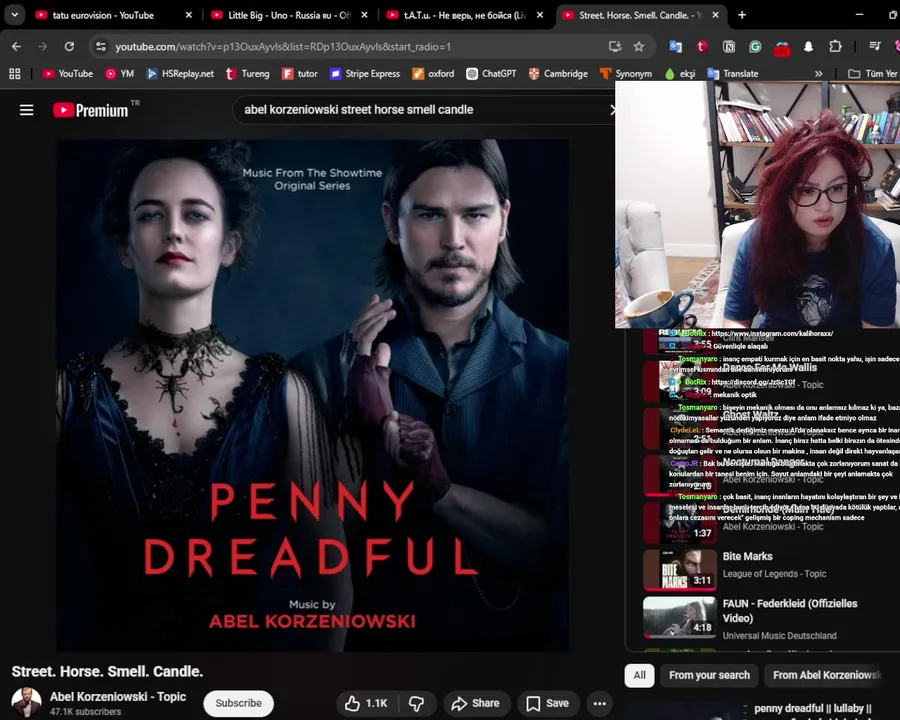Go forward in browser history

(42, 47)
